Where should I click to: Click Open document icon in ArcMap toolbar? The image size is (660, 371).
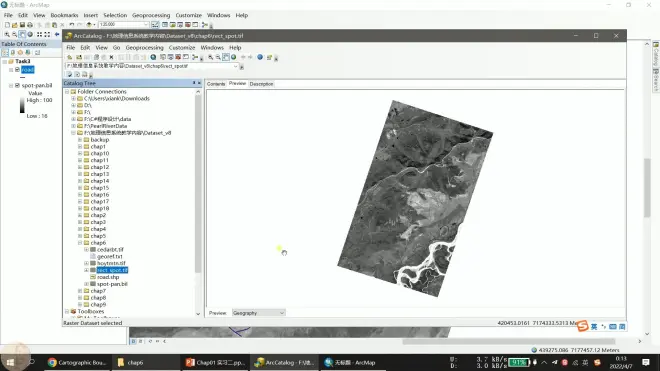pos(15,25)
